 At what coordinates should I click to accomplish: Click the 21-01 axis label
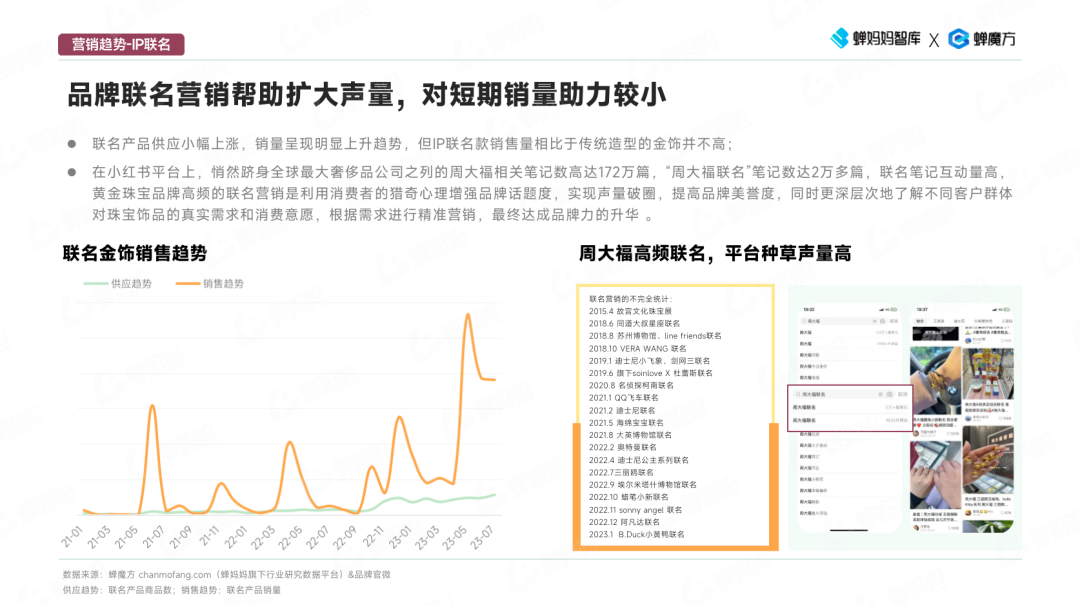72,536
